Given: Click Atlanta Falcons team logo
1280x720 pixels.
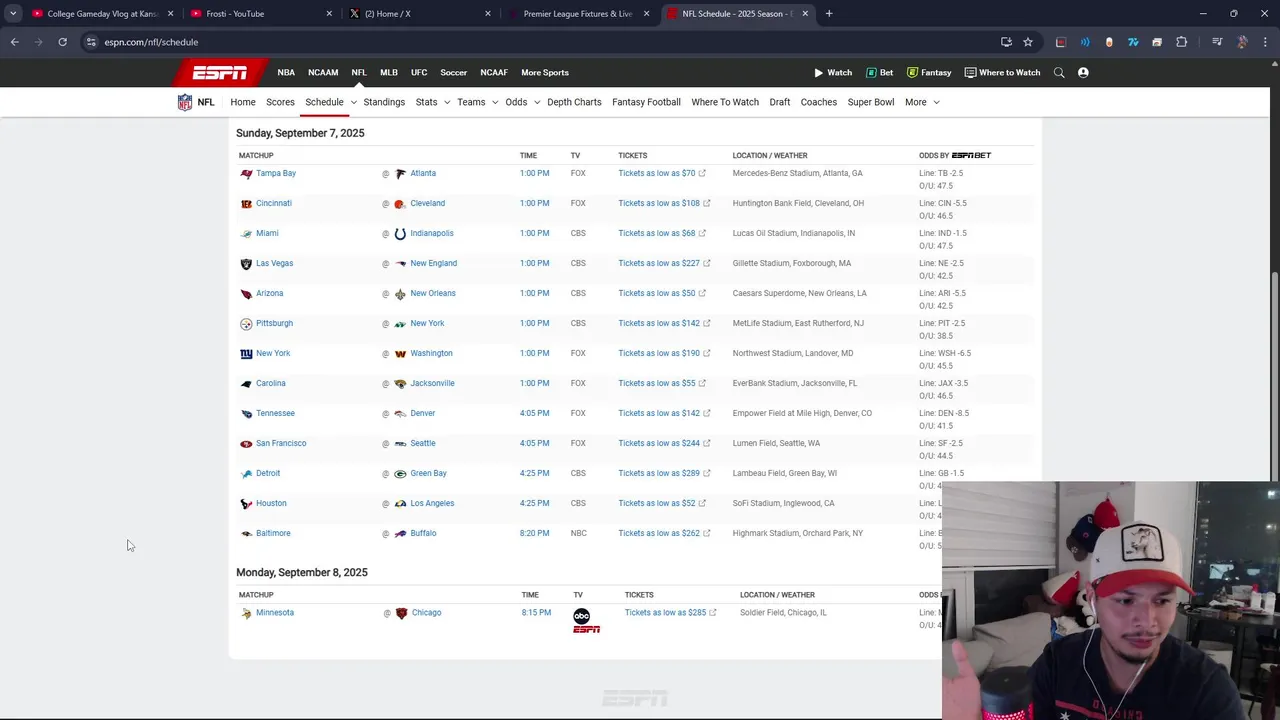Looking at the screenshot, I should [x=400, y=174].
